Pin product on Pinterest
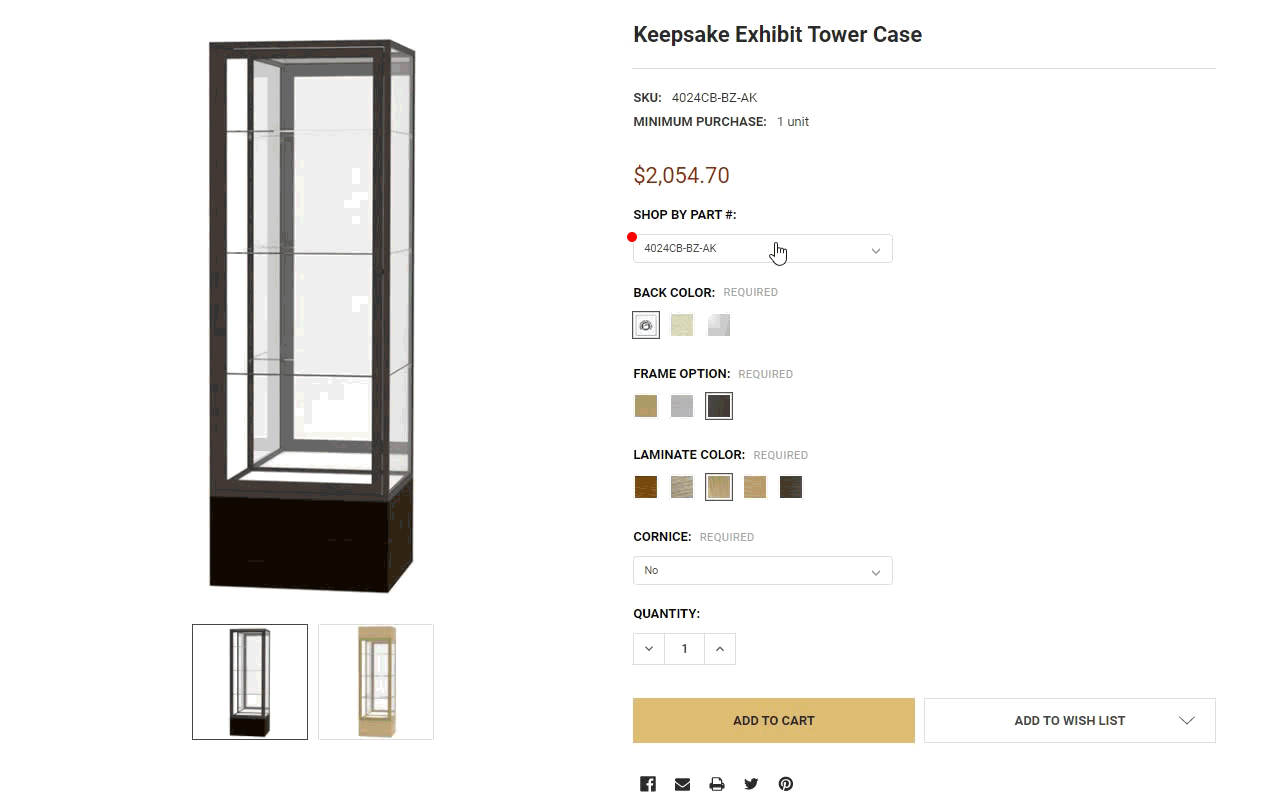Screen dimensions: 1280x800 click(x=786, y=784)
